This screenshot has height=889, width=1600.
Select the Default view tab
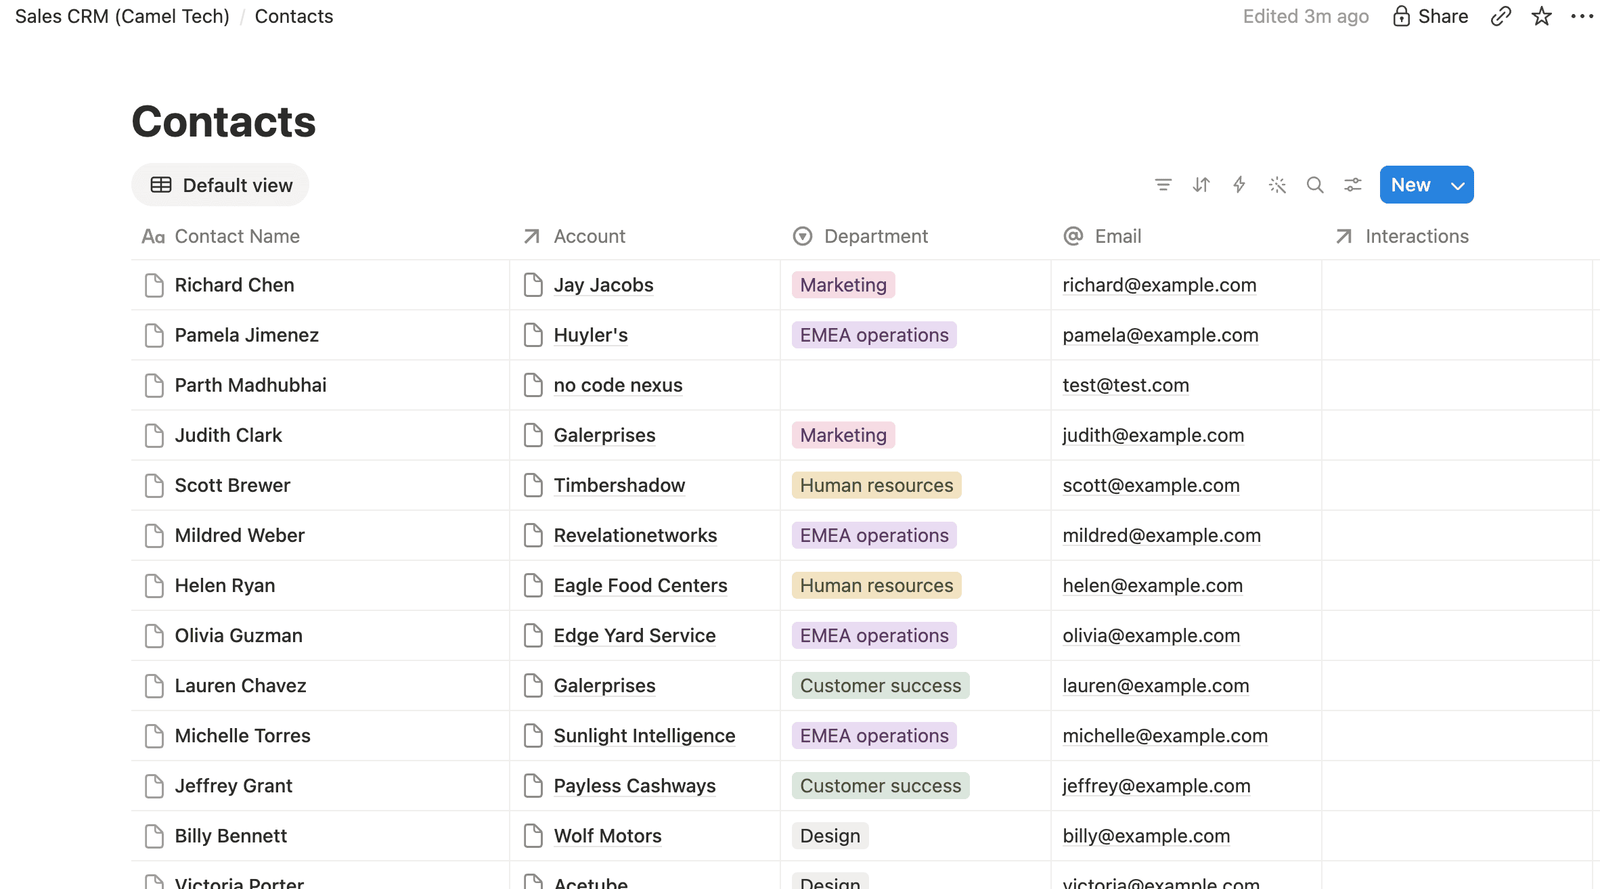click(221, 185)
